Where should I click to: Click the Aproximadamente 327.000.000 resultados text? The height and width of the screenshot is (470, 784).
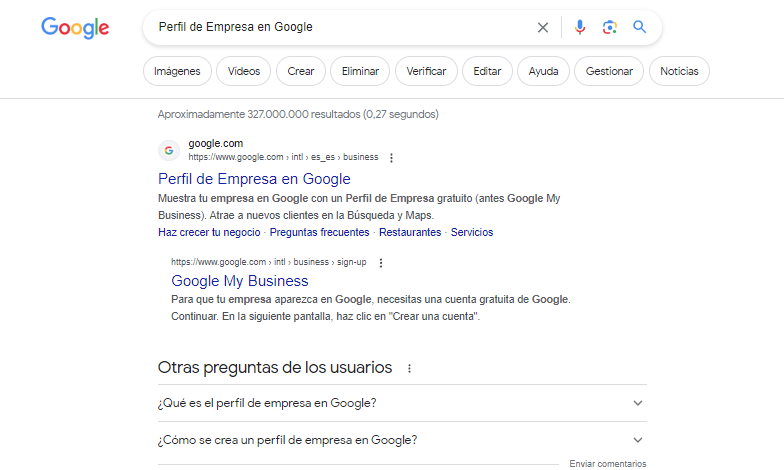click(298, 114)
